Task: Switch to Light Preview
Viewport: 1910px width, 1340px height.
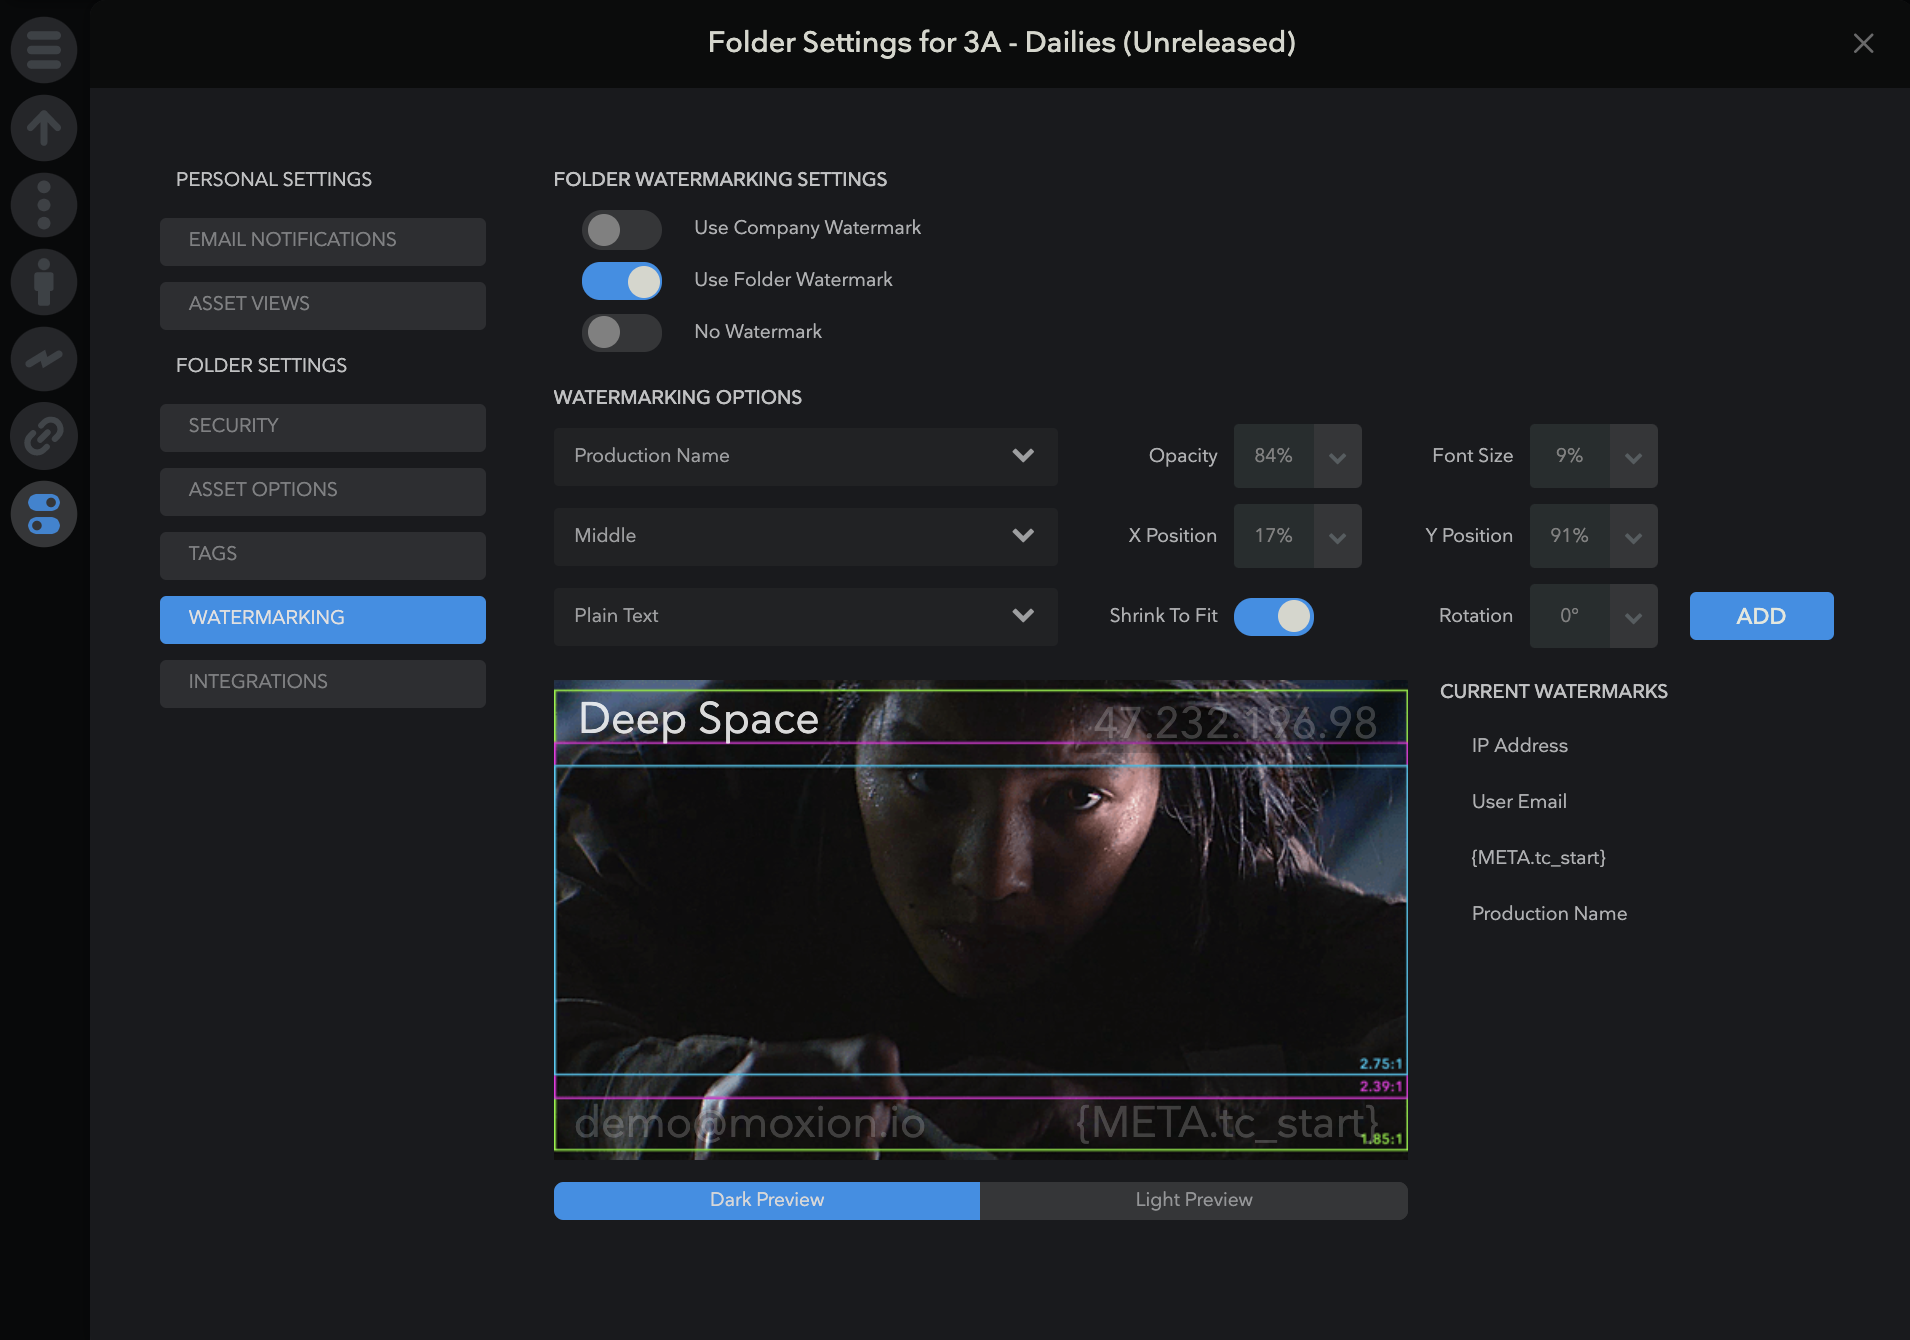Action: (x=1194, y=1200)
